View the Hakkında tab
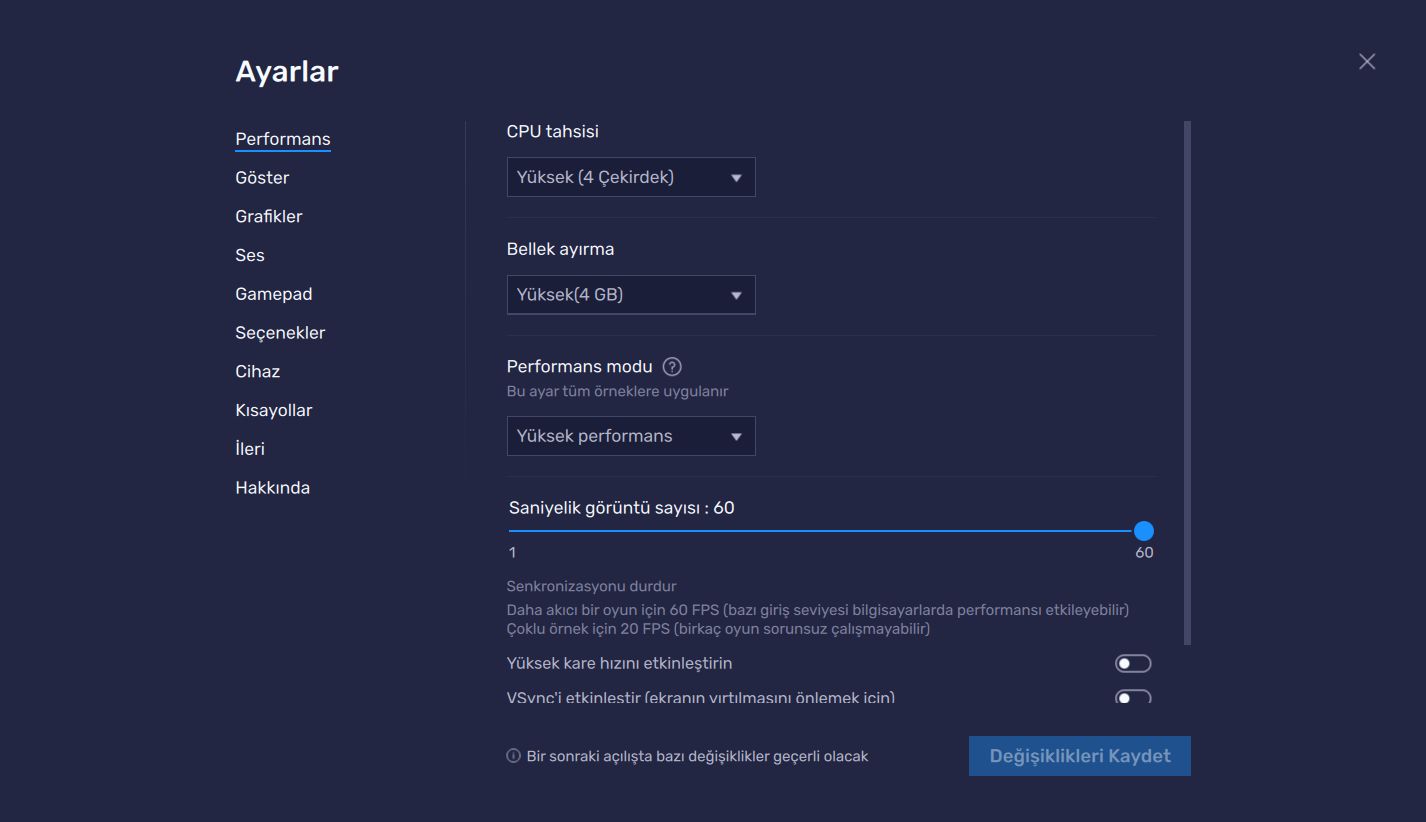 coord(273,488)
